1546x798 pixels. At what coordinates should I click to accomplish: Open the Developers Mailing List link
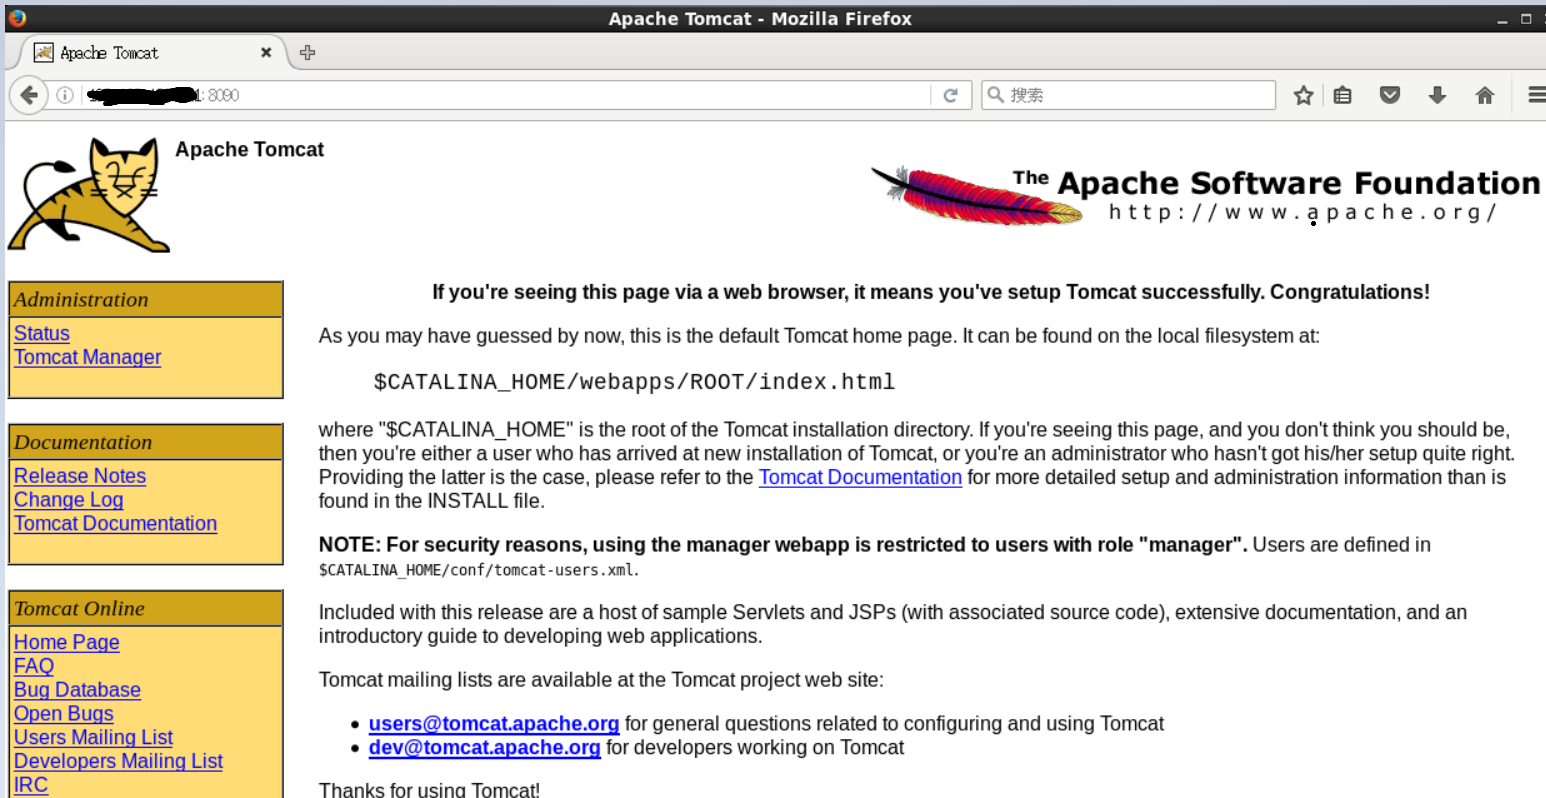118,761
